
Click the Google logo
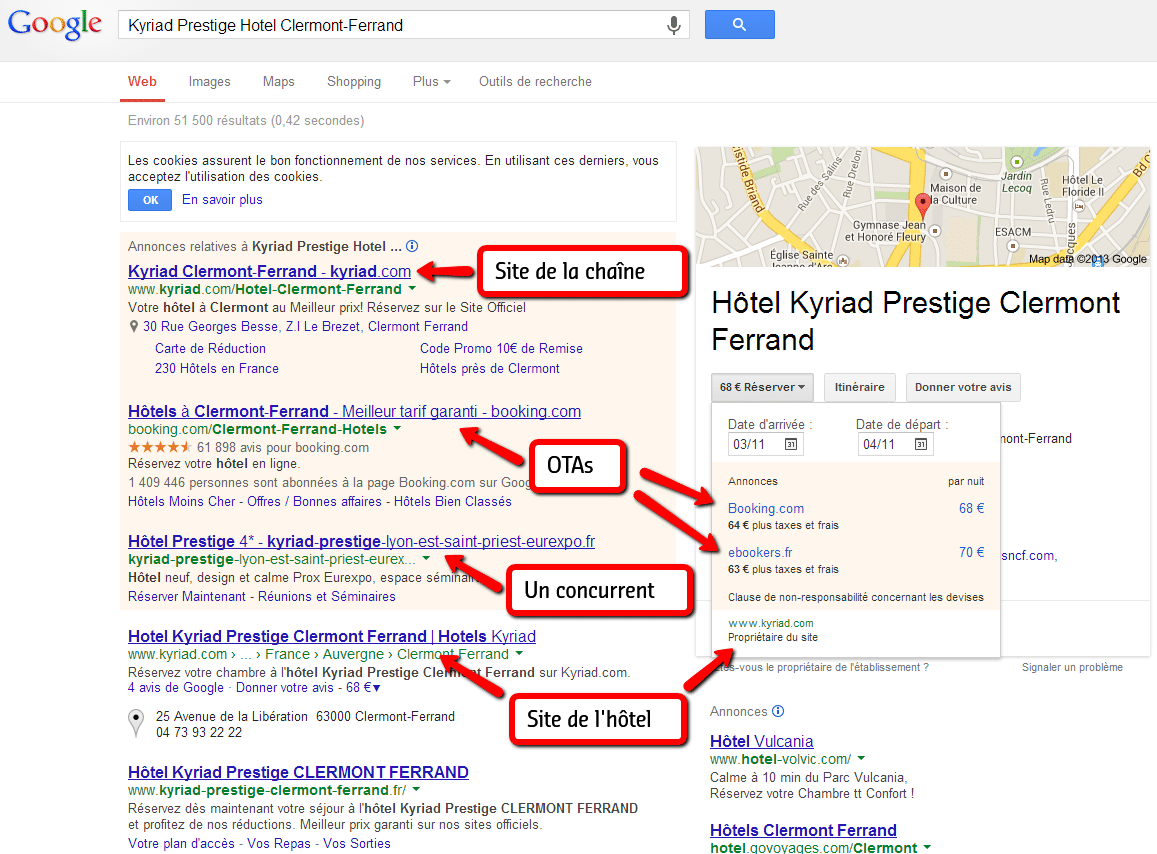coord(55,24)
